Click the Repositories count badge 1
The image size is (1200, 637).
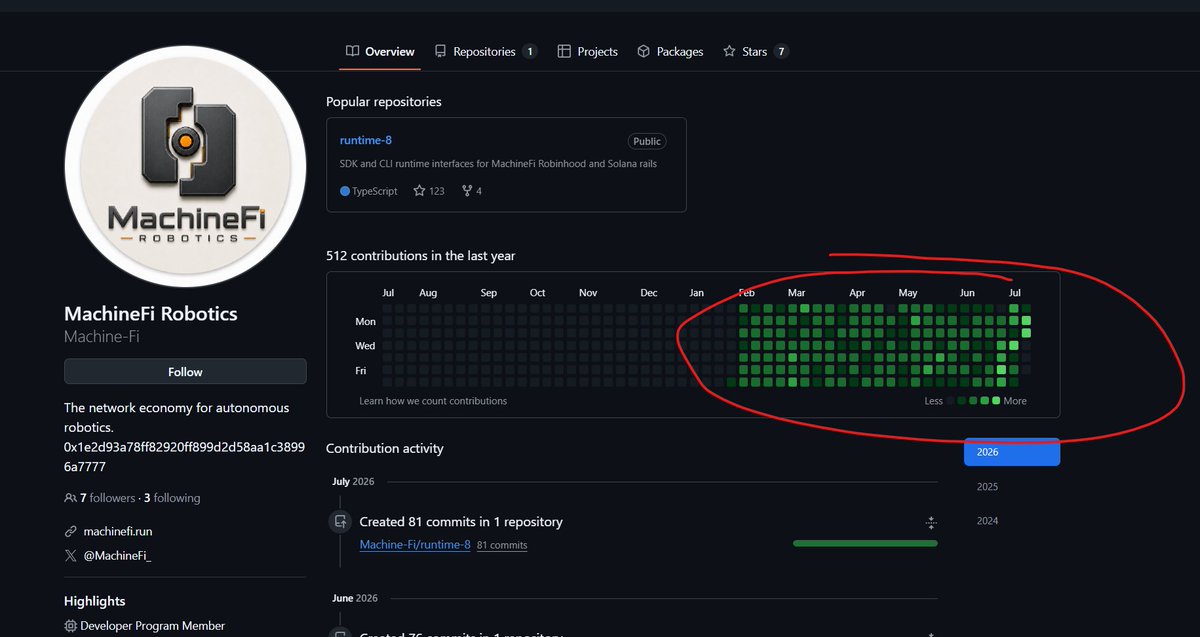(530, 51)
